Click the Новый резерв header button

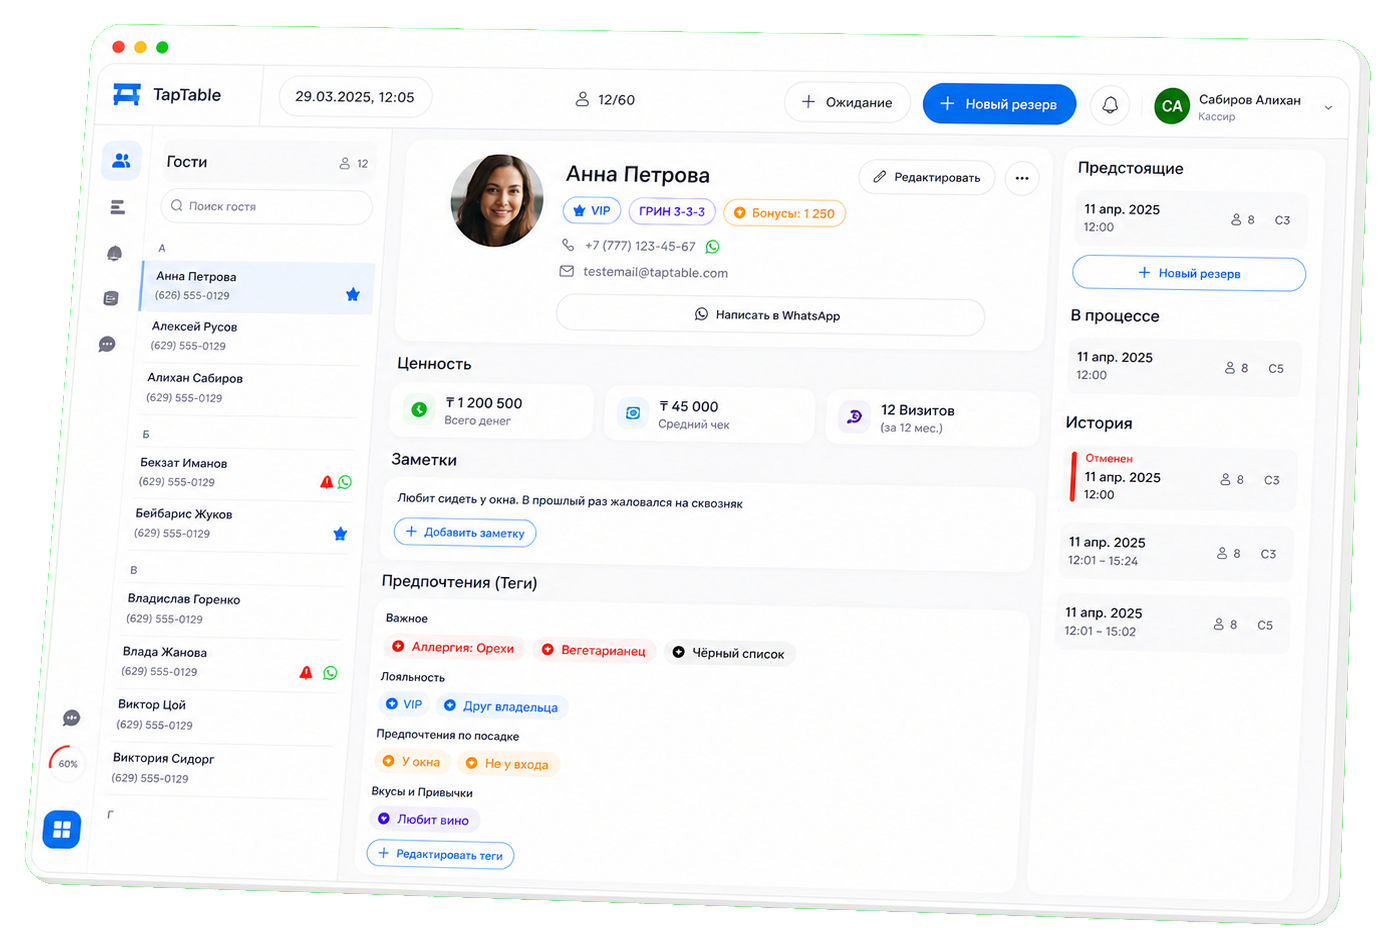click(x=999, y=104)
